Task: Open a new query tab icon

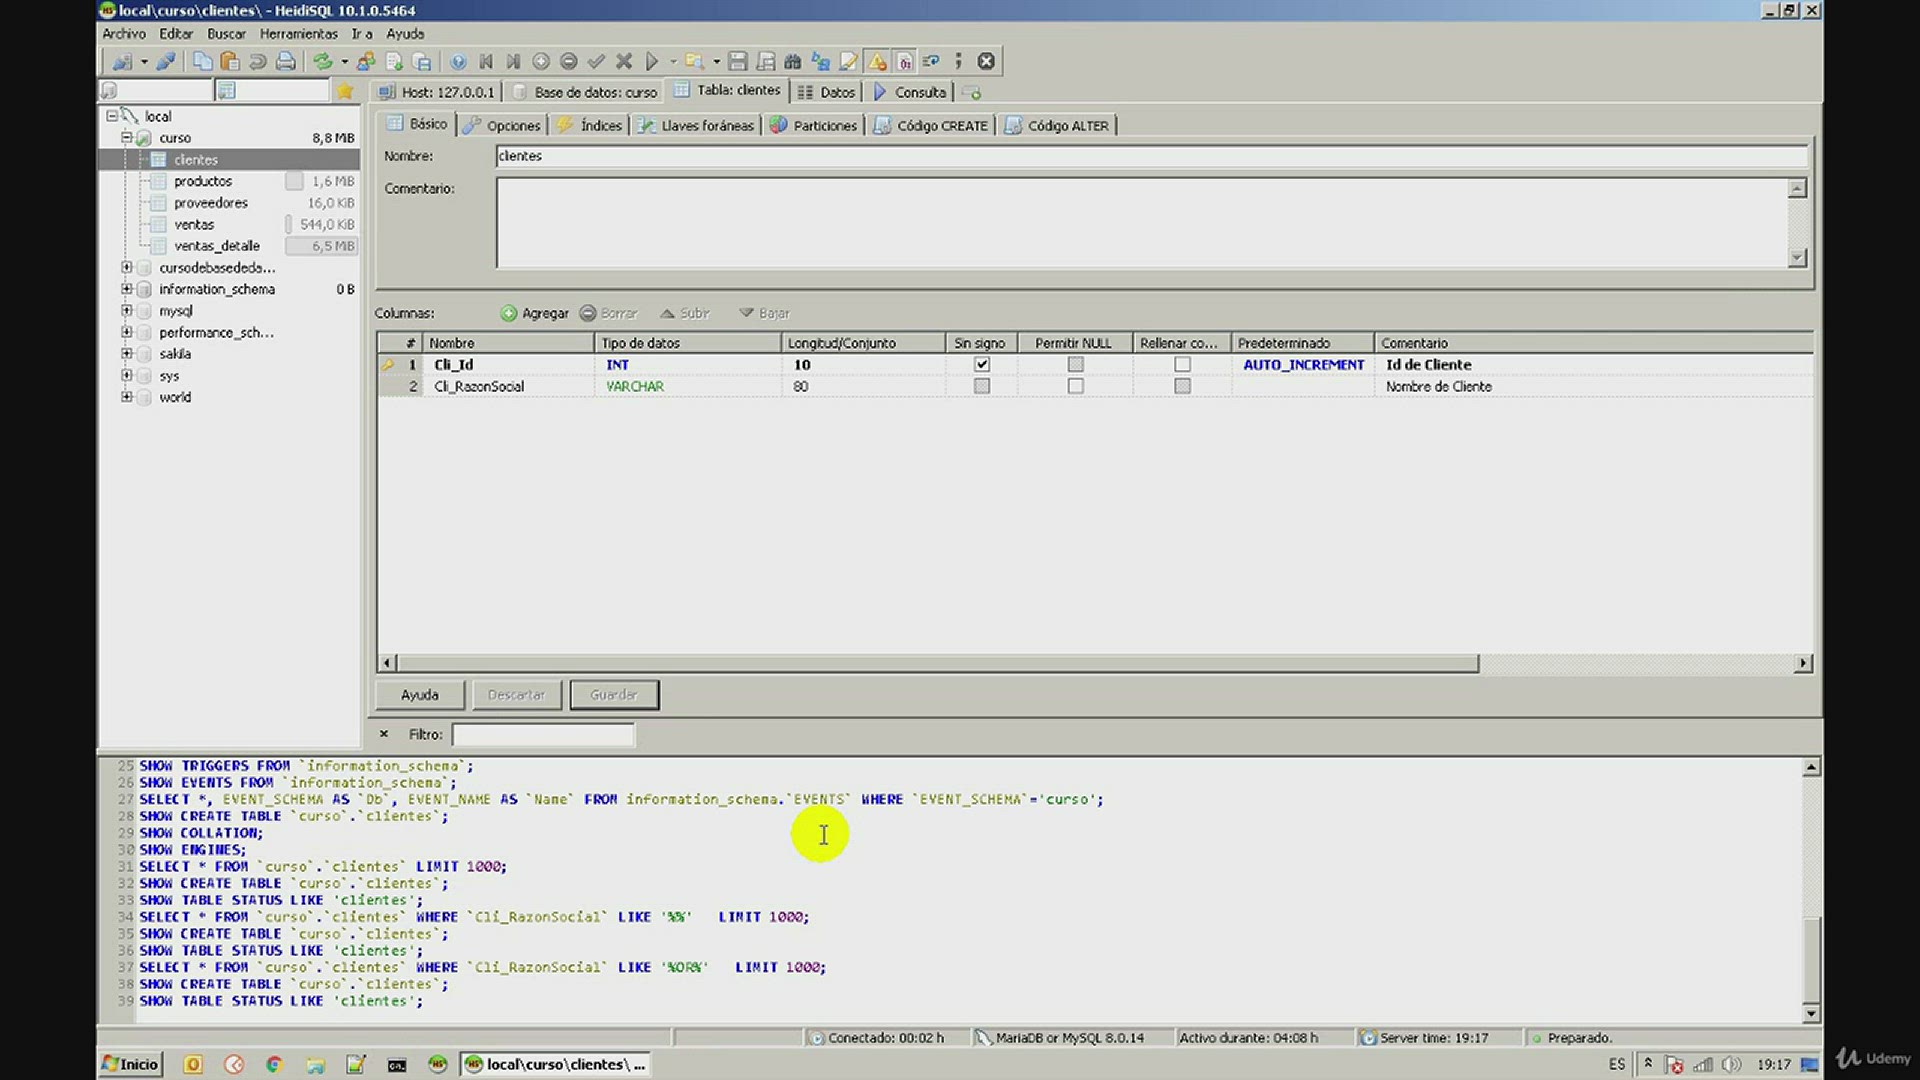Action: click(972, 92)
